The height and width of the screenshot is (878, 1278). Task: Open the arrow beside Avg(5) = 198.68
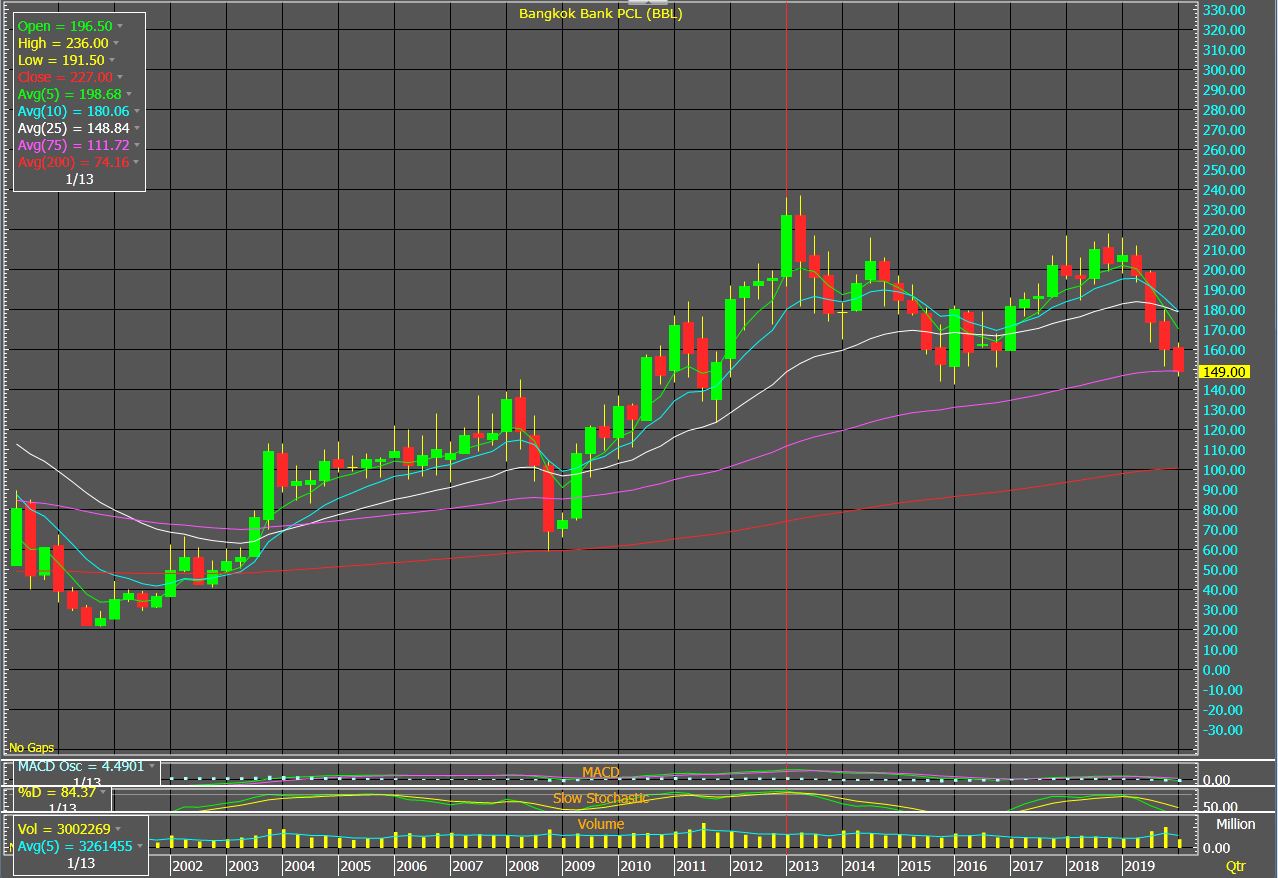point(129,95)
